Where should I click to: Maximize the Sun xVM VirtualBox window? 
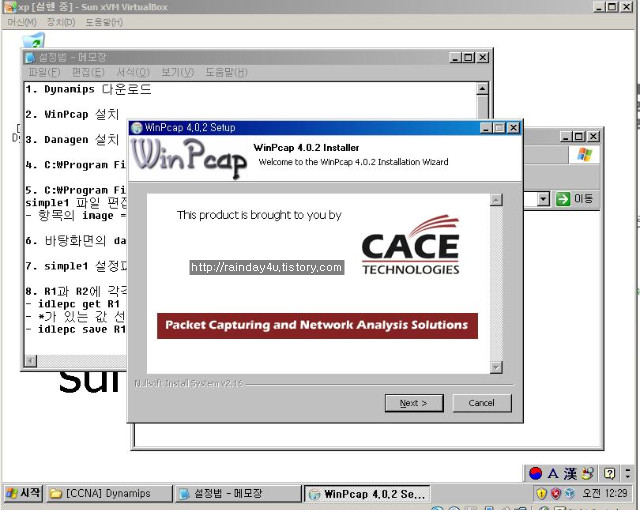(x=612, y=7)
